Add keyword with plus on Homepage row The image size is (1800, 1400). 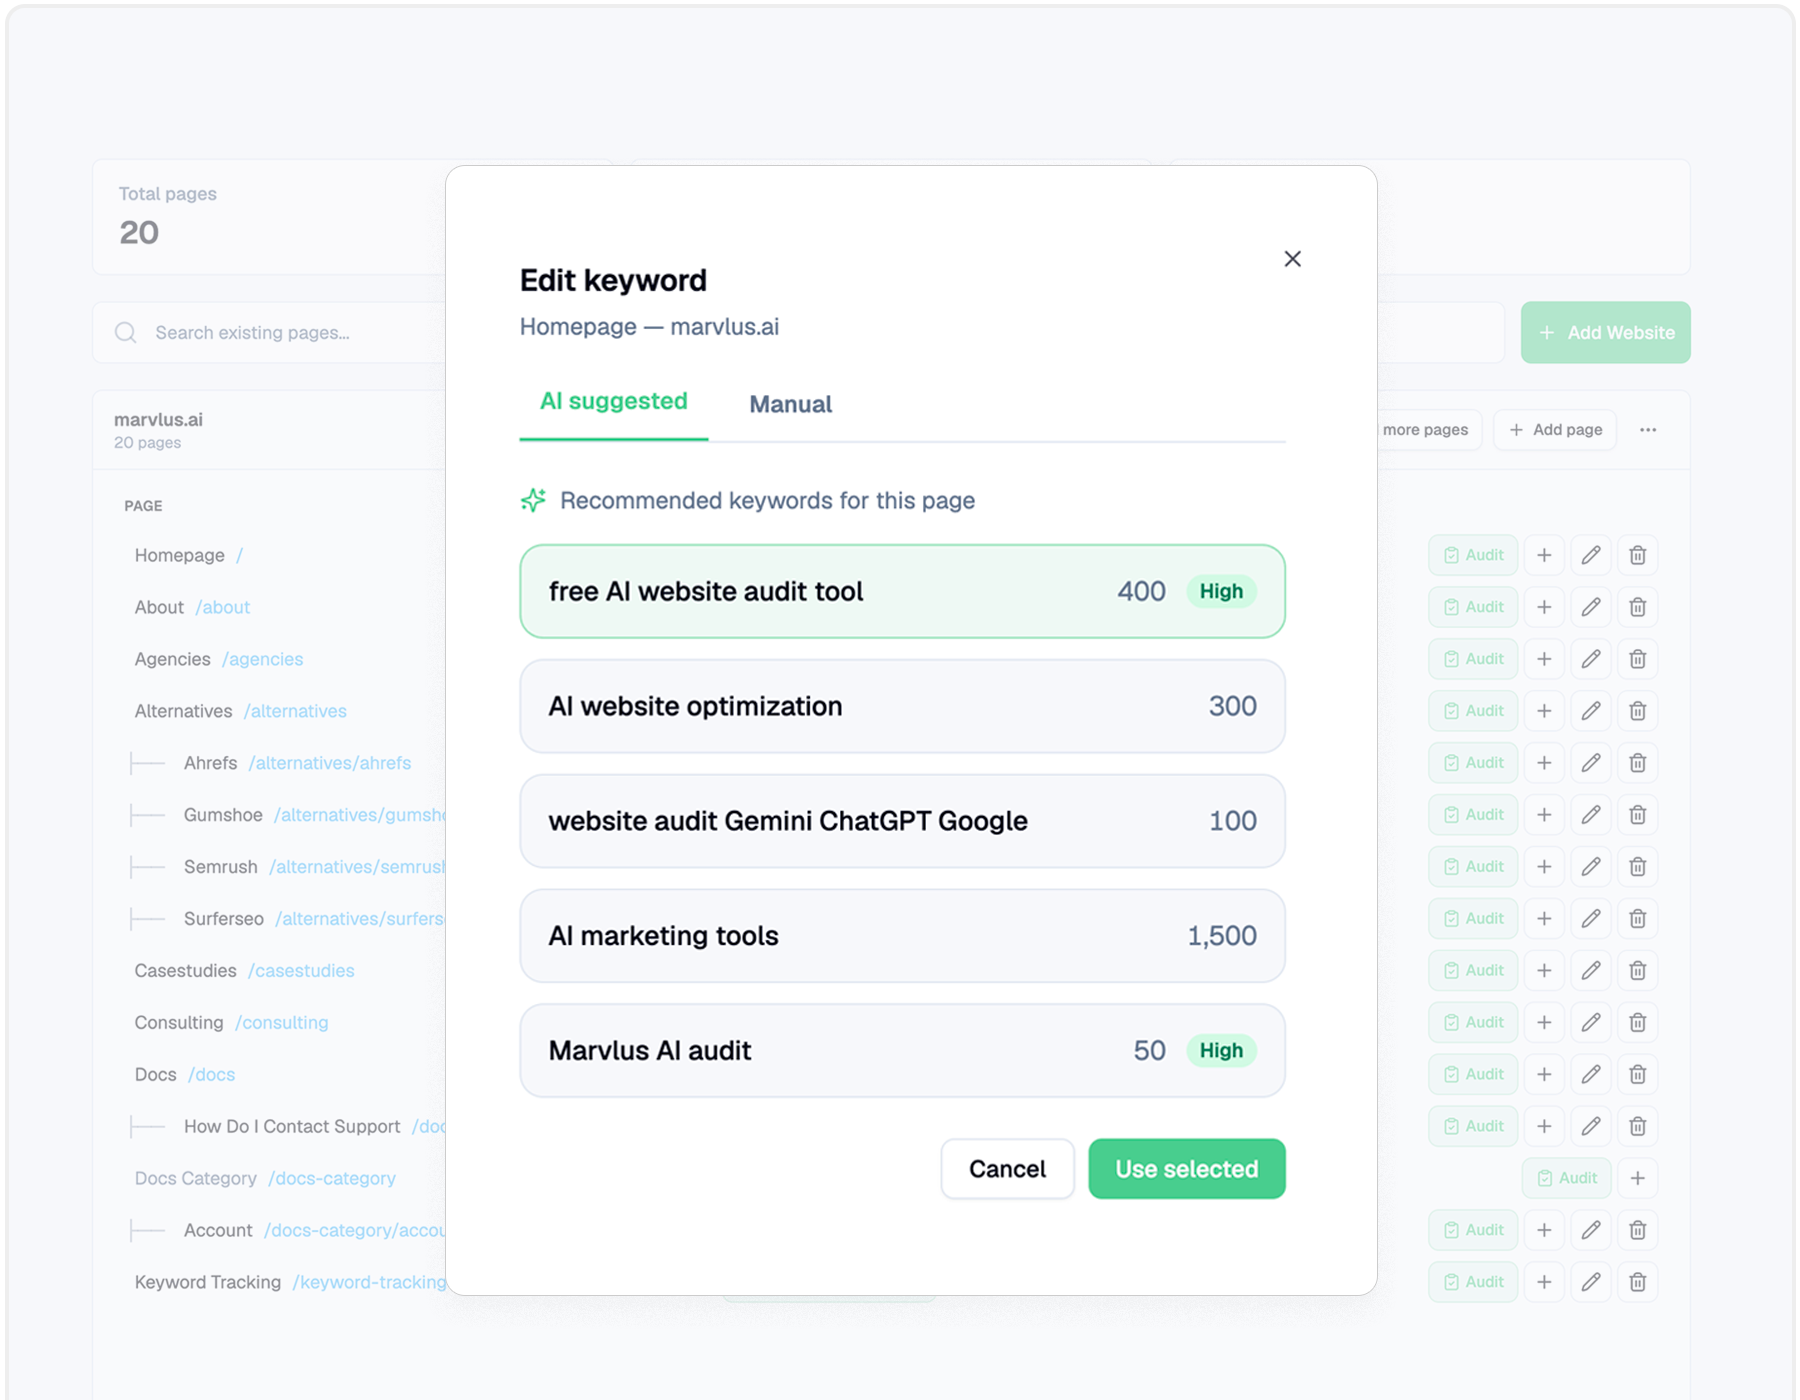coord(1544,555)
